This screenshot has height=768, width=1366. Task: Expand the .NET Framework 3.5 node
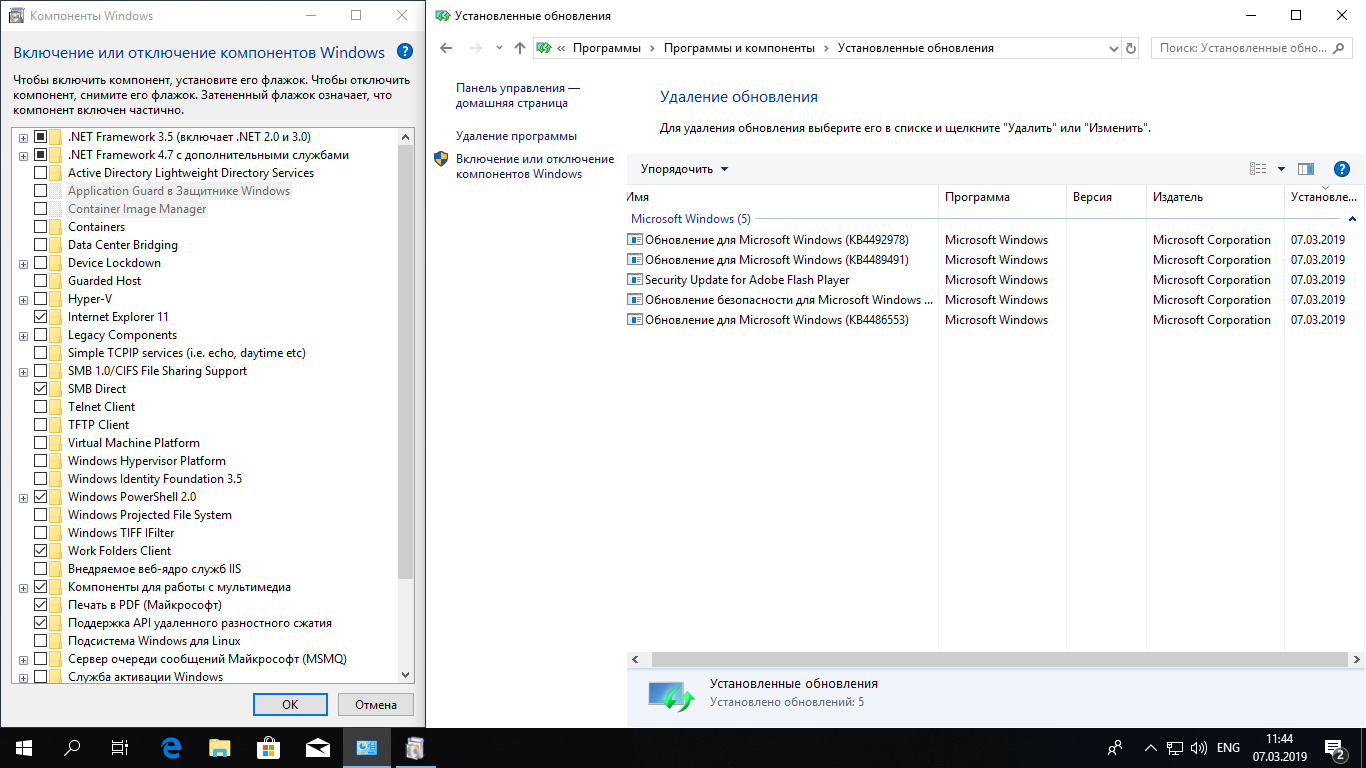click(23, 137)
